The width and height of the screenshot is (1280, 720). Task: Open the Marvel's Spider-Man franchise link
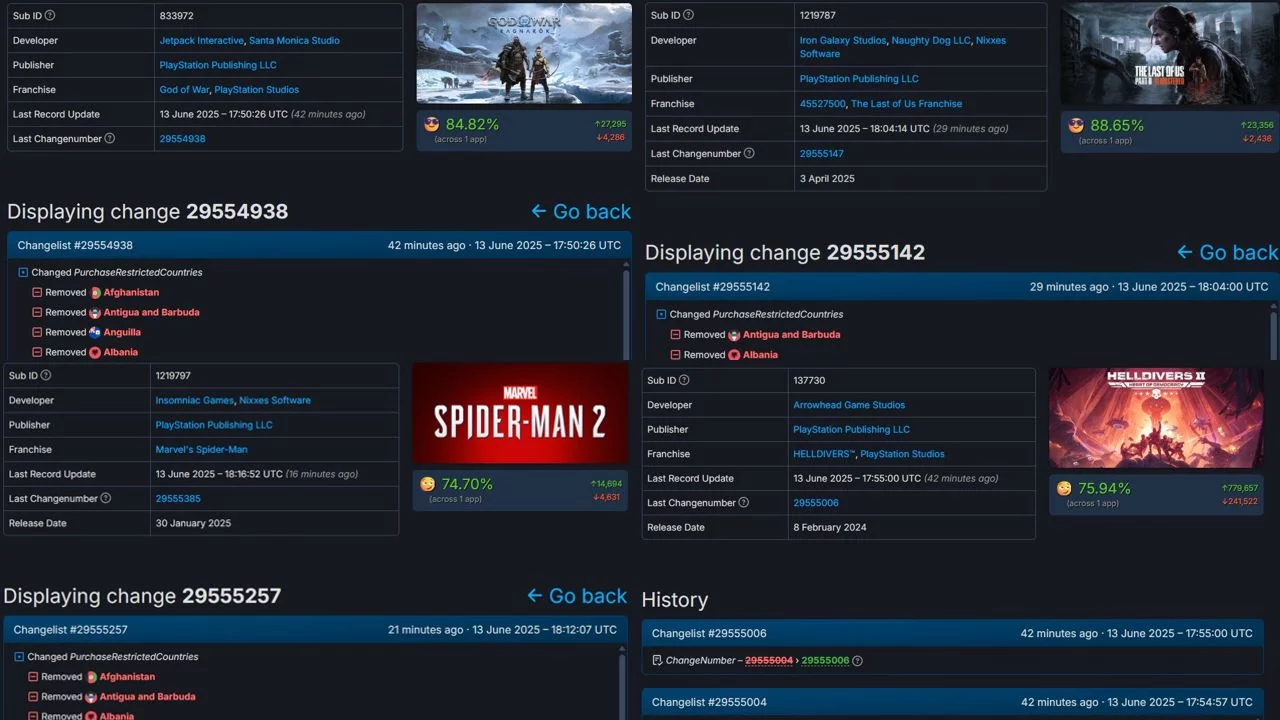click(x=201, y=450)
